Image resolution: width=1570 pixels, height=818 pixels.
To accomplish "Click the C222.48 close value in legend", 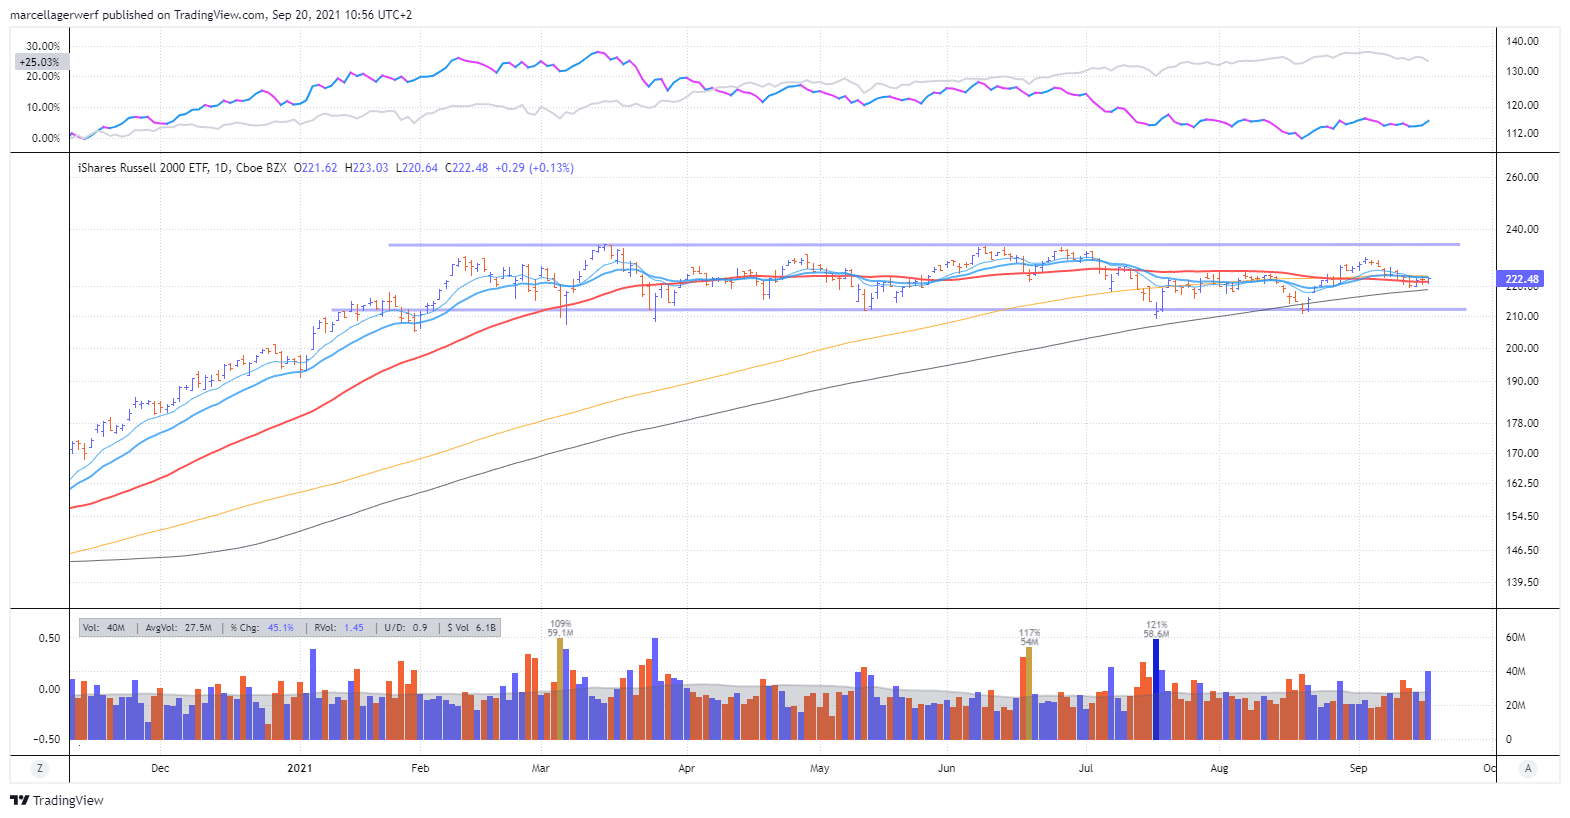I will [467, 168].
